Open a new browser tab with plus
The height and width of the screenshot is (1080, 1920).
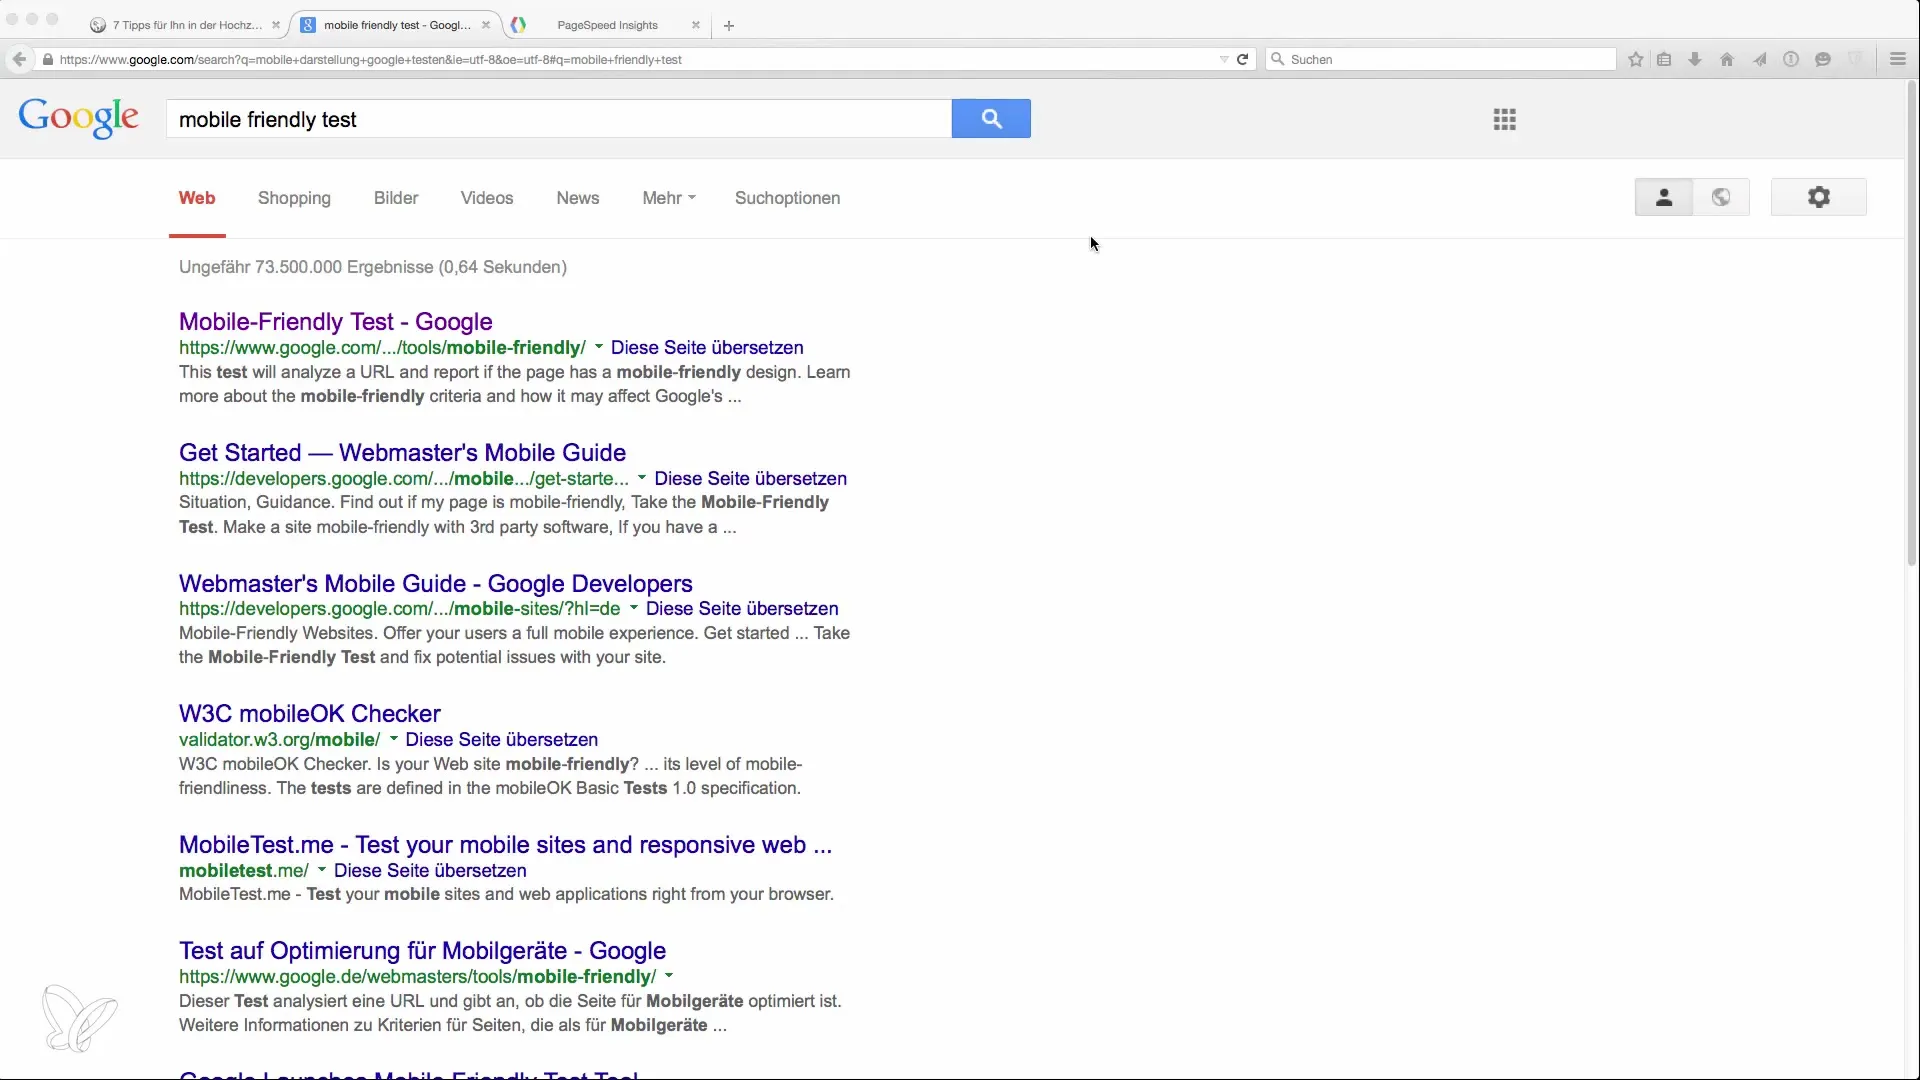click(x=729, y=26)
